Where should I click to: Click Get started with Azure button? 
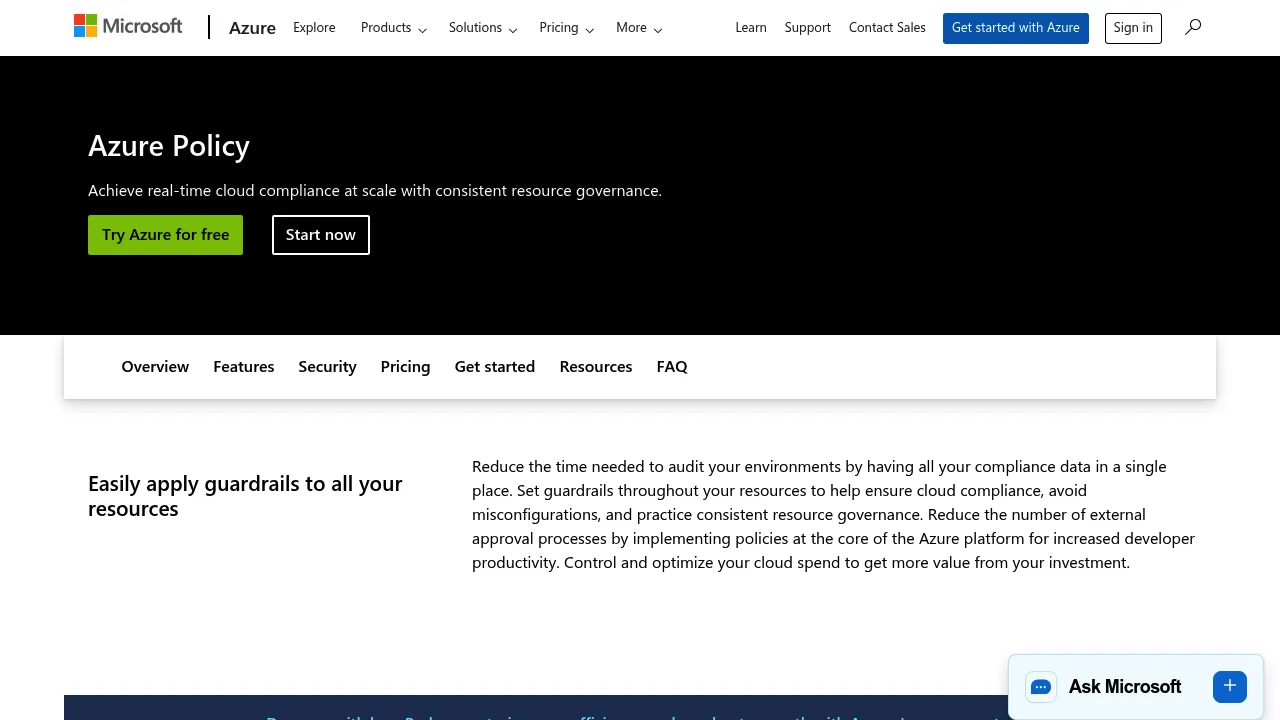coord(1016,28)
